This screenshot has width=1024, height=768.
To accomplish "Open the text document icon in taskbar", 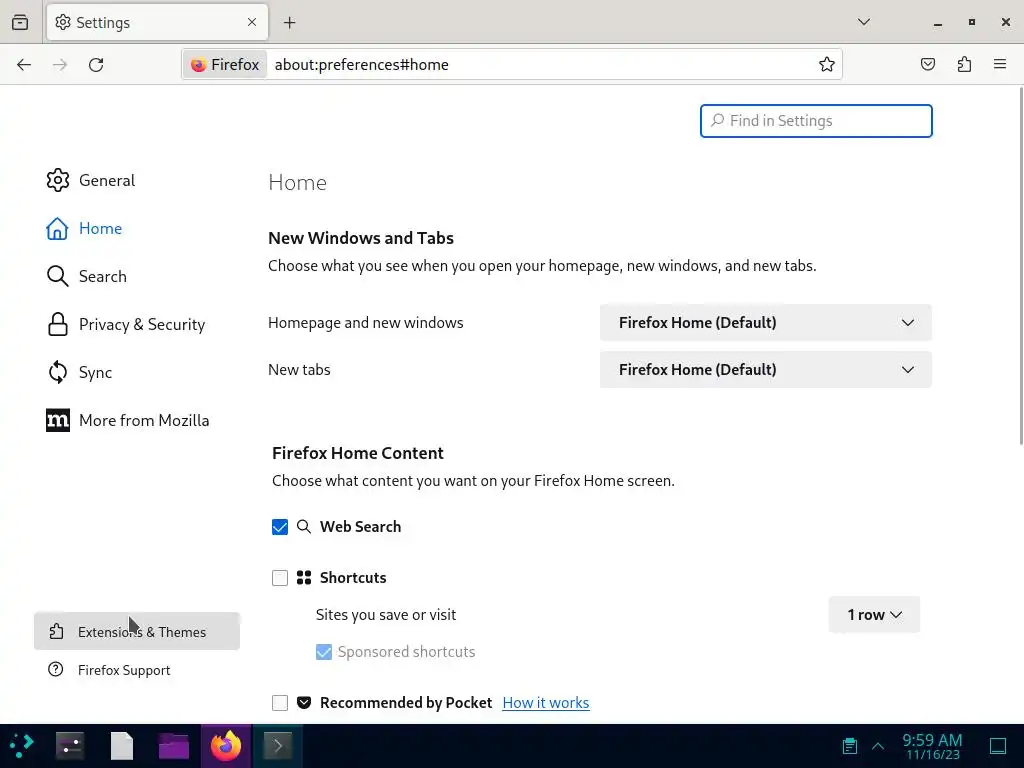I will pos(122,746).
